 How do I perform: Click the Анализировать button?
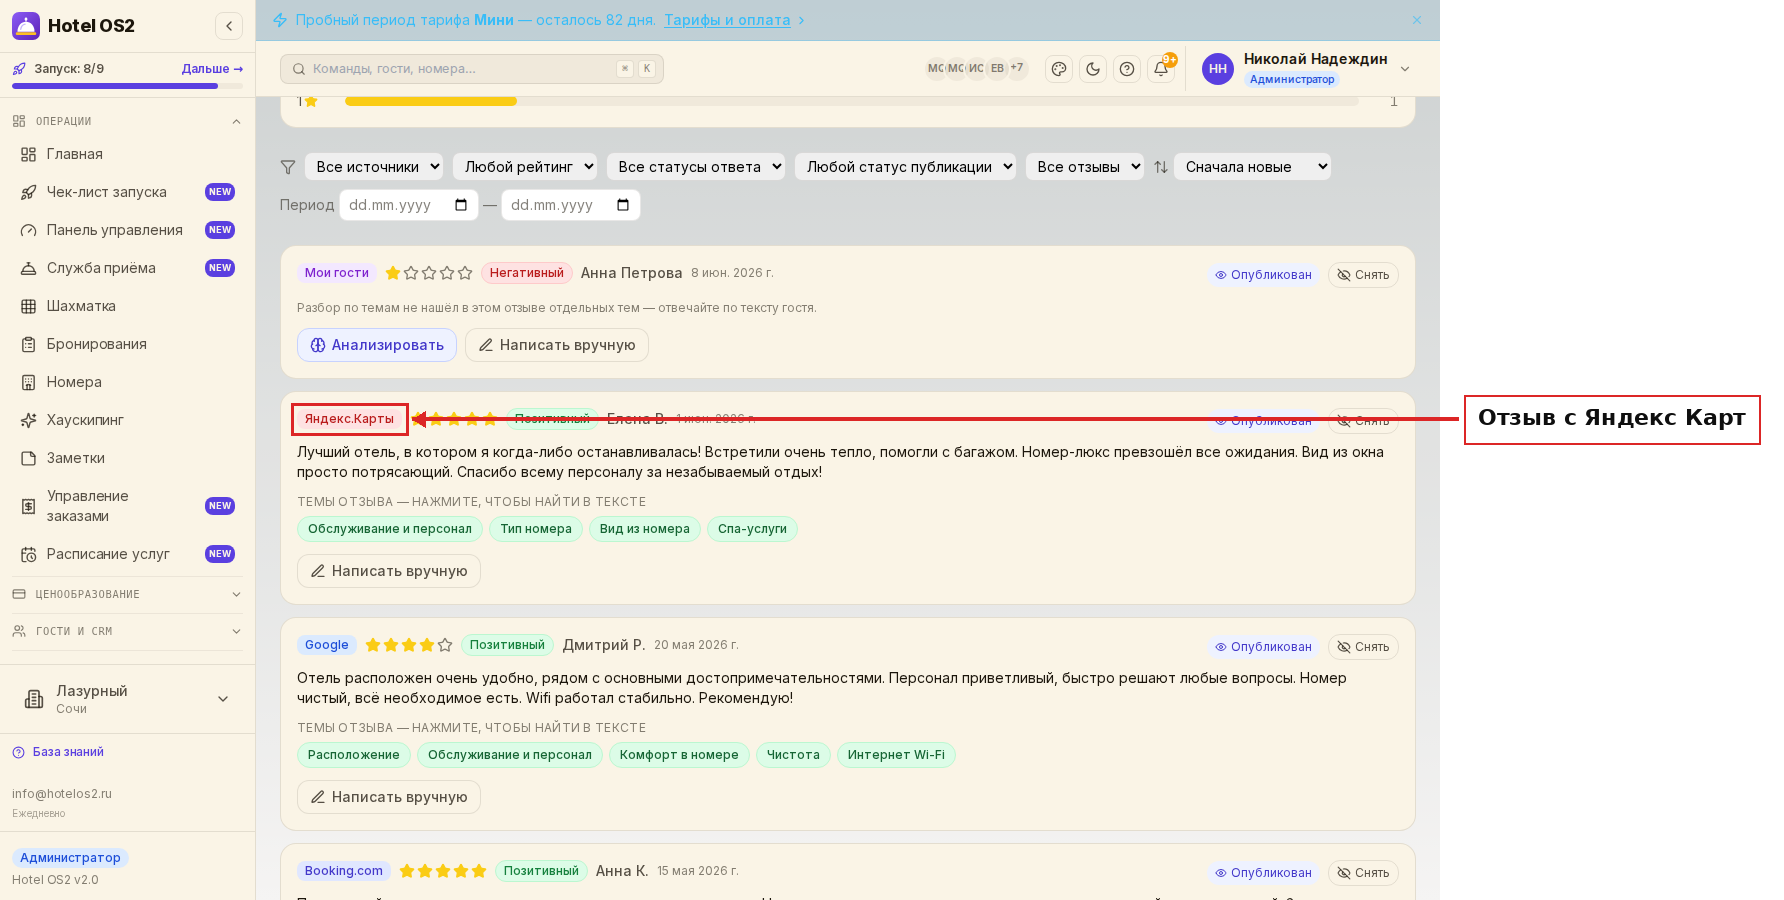point(377,345)
